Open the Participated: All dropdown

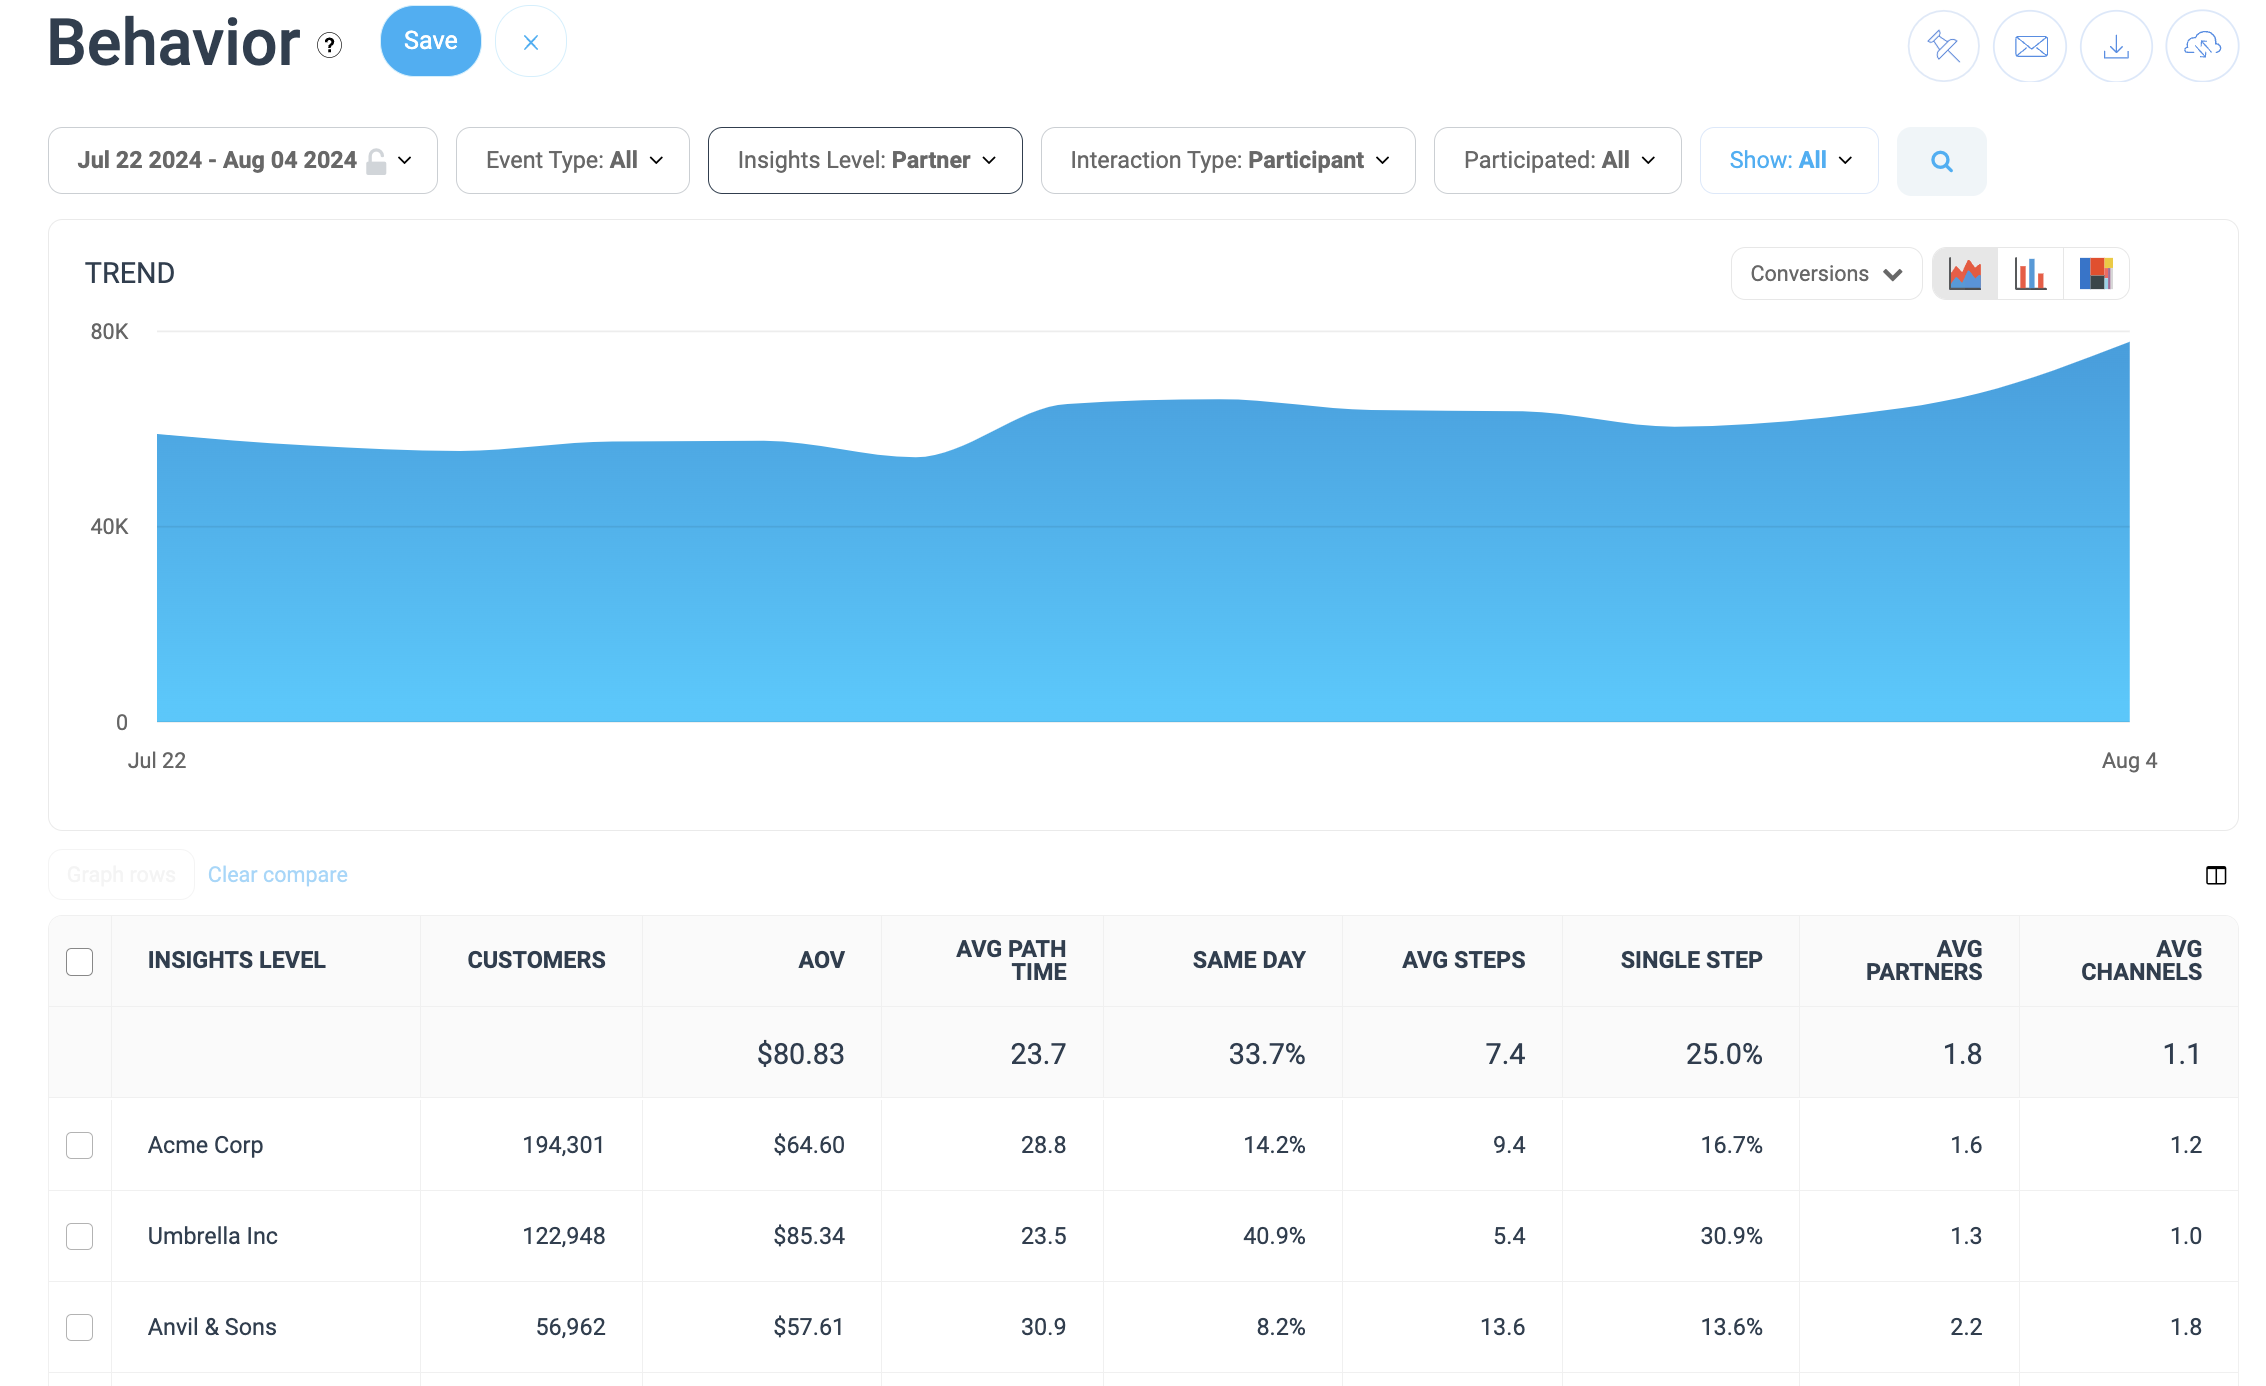point(1558,160)
